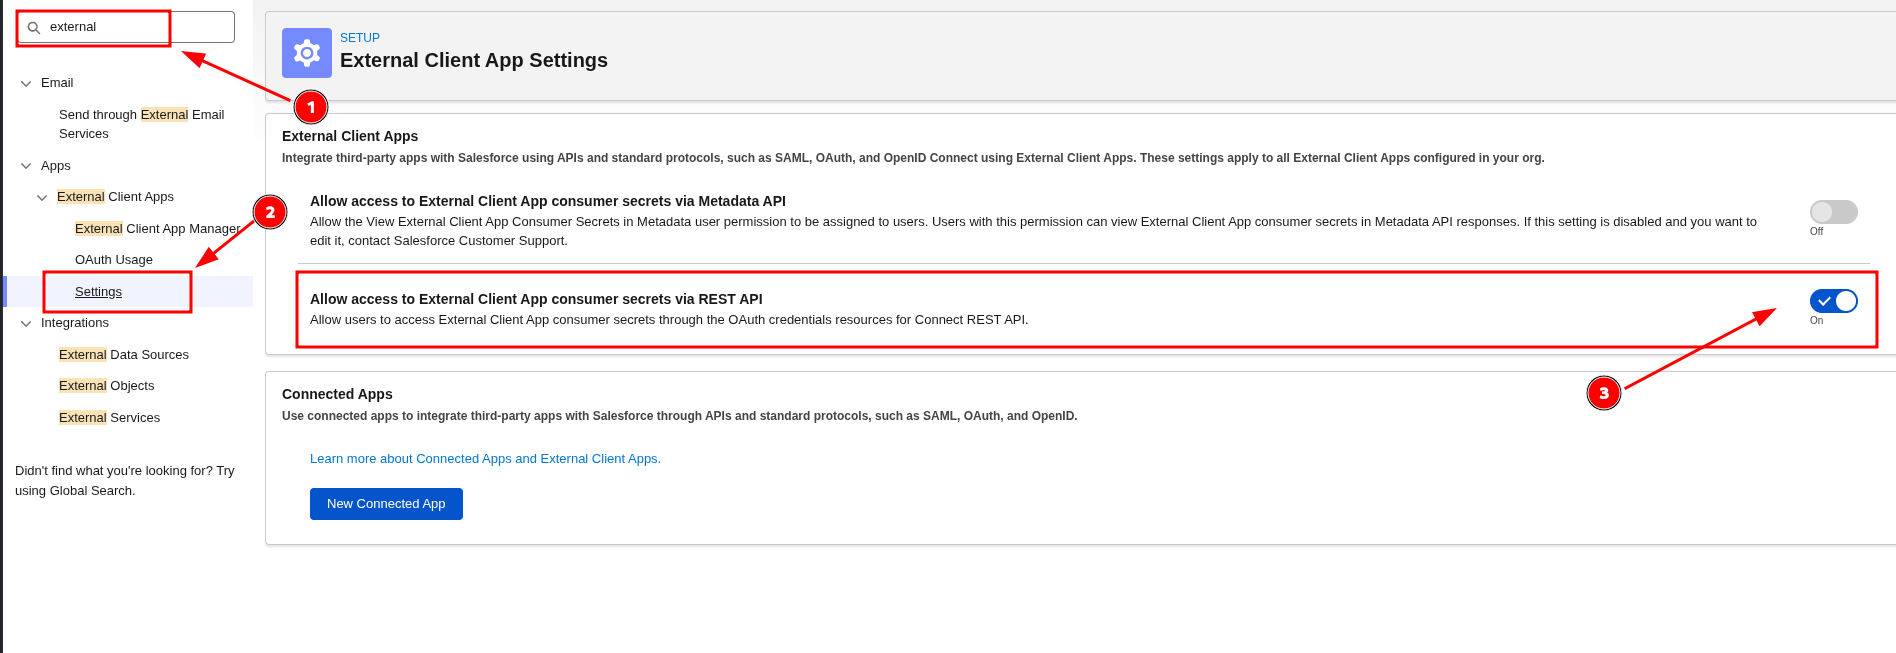Image resolution: width=1896 pixels, height=653 pixels.
Task: Disable consumer secrets via REST API toggle
Action: click(x=1833, y=301)
